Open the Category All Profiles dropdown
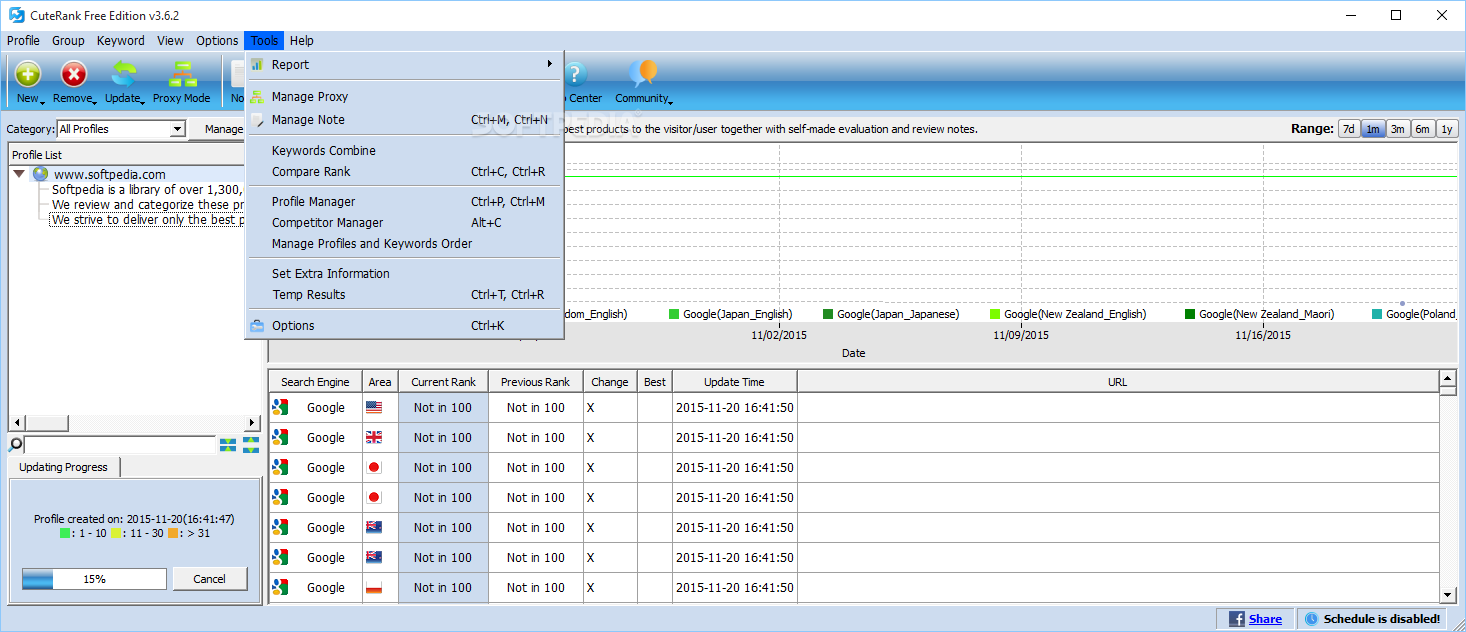 coord(177,129)
